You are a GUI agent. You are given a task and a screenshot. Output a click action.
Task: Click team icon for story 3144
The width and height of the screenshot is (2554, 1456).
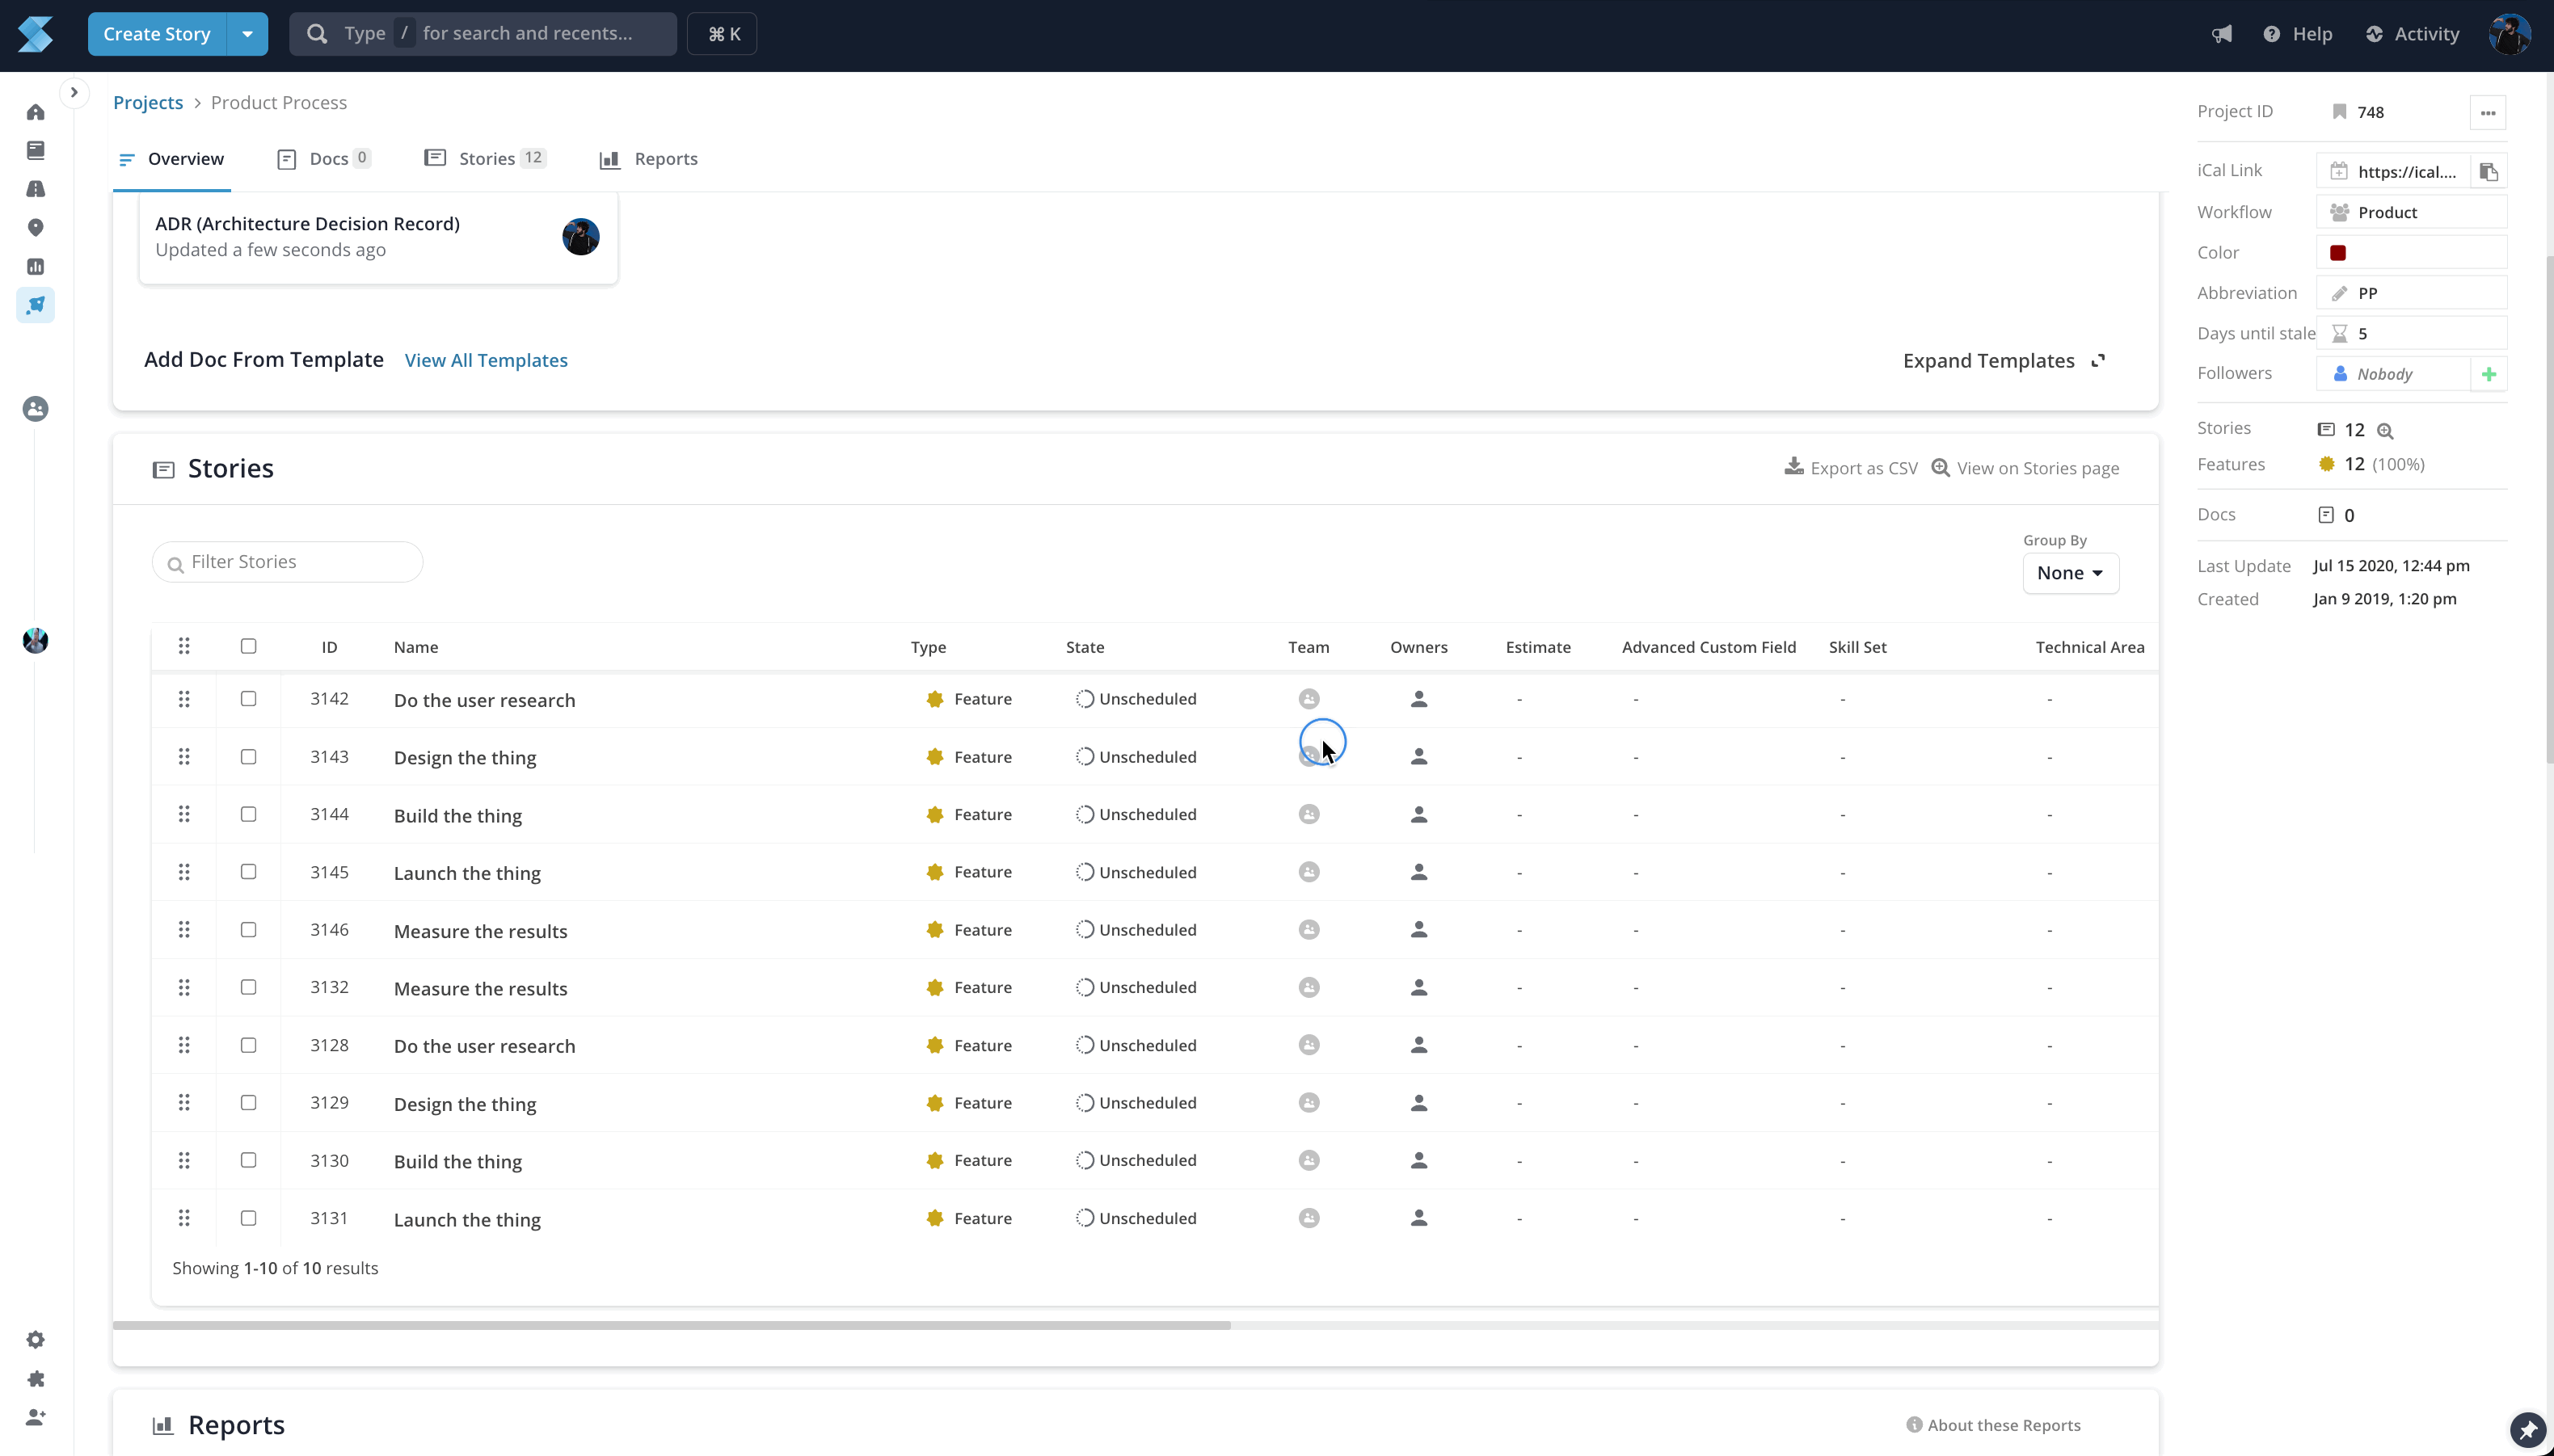[x=1309, y=815]
